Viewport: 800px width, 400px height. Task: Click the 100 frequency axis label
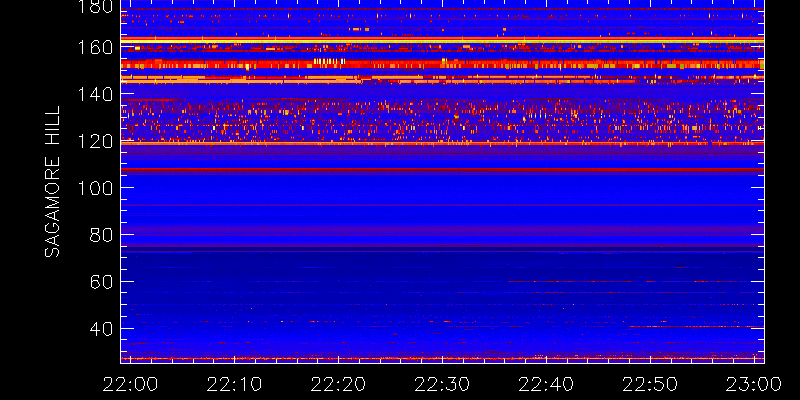[96, 188]
